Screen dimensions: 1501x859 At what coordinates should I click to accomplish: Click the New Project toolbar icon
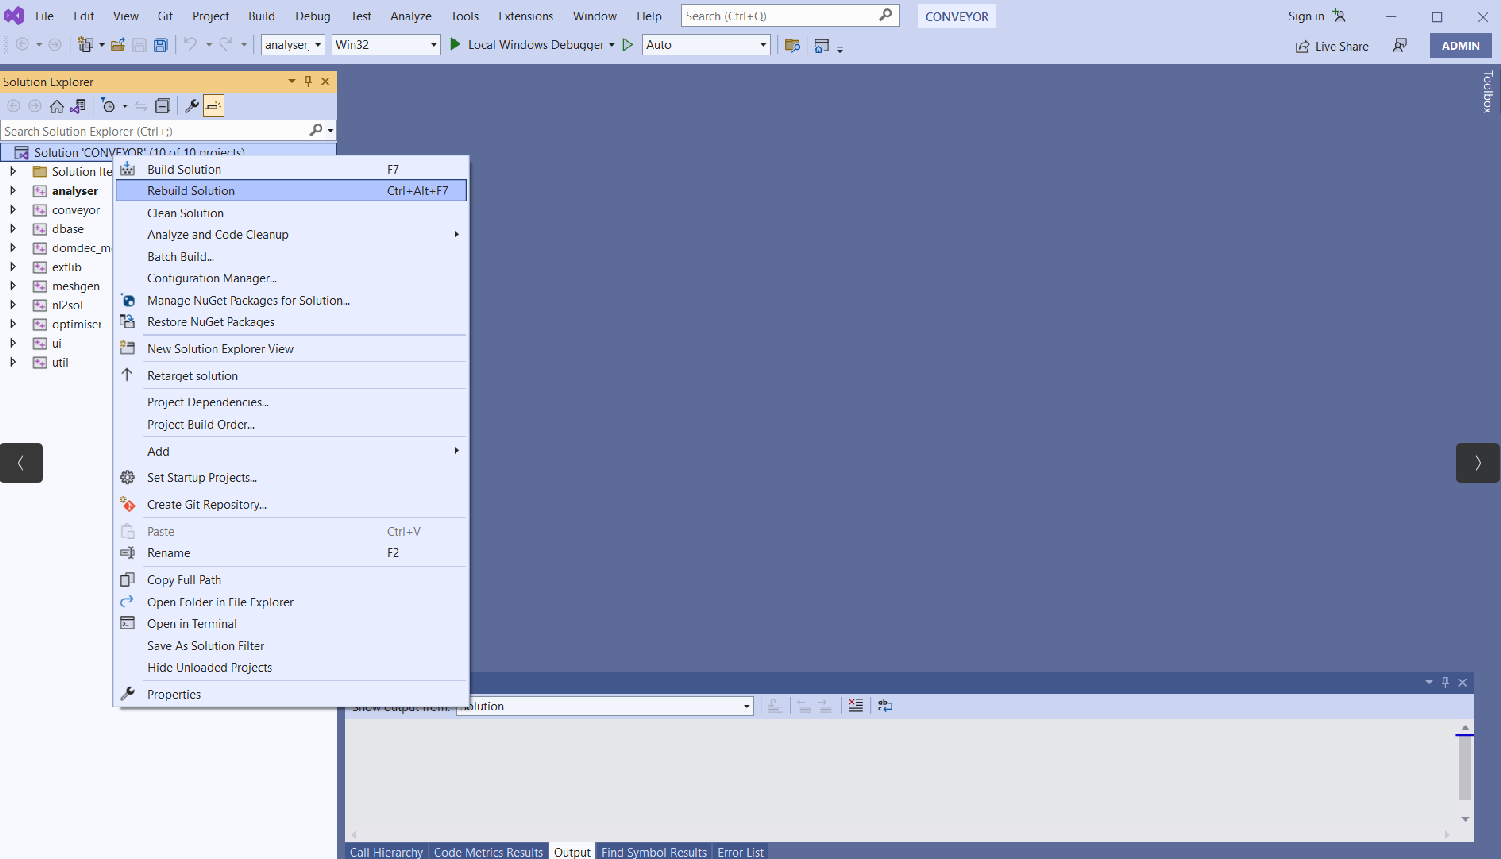coord(85,45)
